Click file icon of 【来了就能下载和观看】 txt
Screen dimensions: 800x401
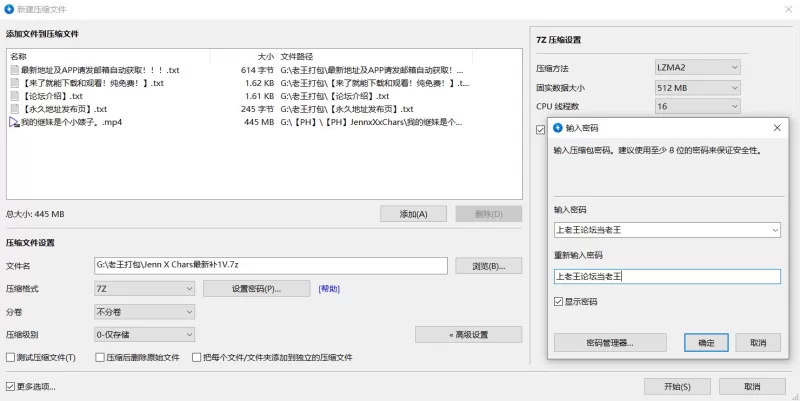pyautogui.click(x=14, y=83)
